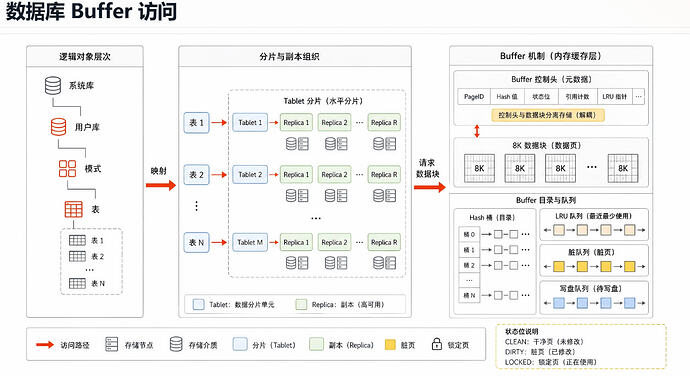
Task: Select the 存储节点 server icon in the legend
Action: [x=112, y=344]
